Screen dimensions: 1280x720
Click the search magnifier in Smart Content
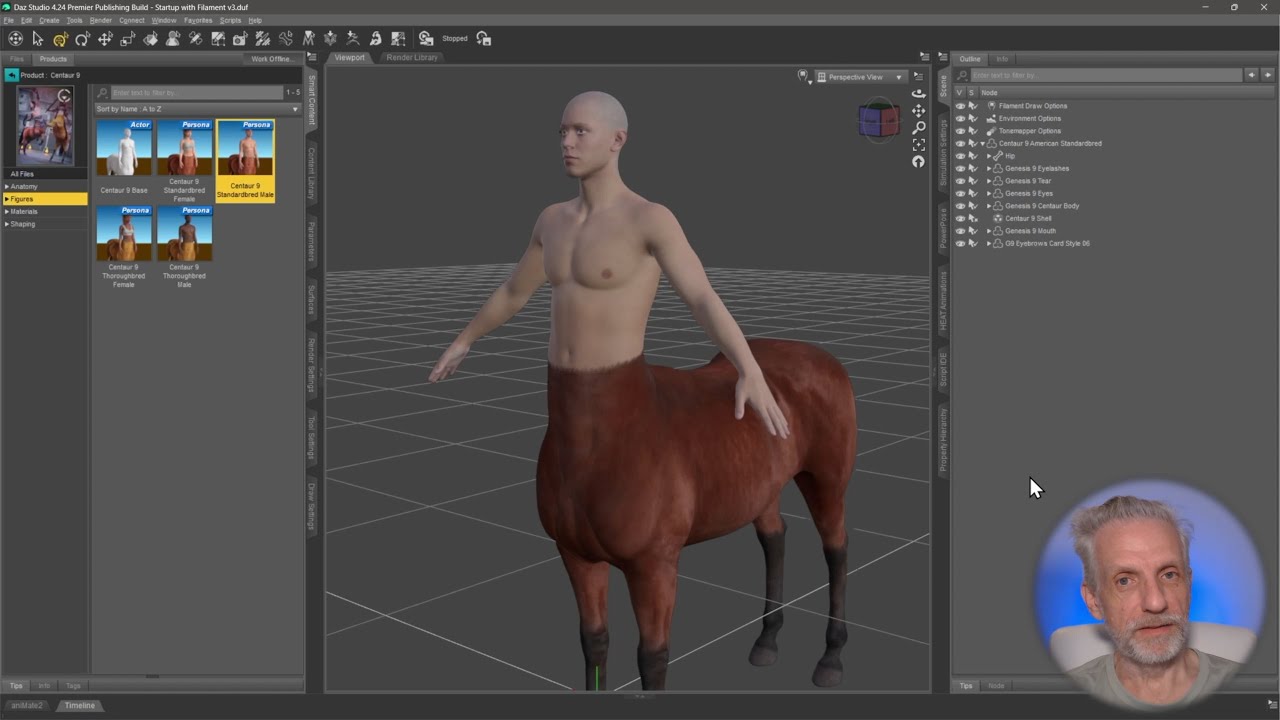click(x=103, y=93)
